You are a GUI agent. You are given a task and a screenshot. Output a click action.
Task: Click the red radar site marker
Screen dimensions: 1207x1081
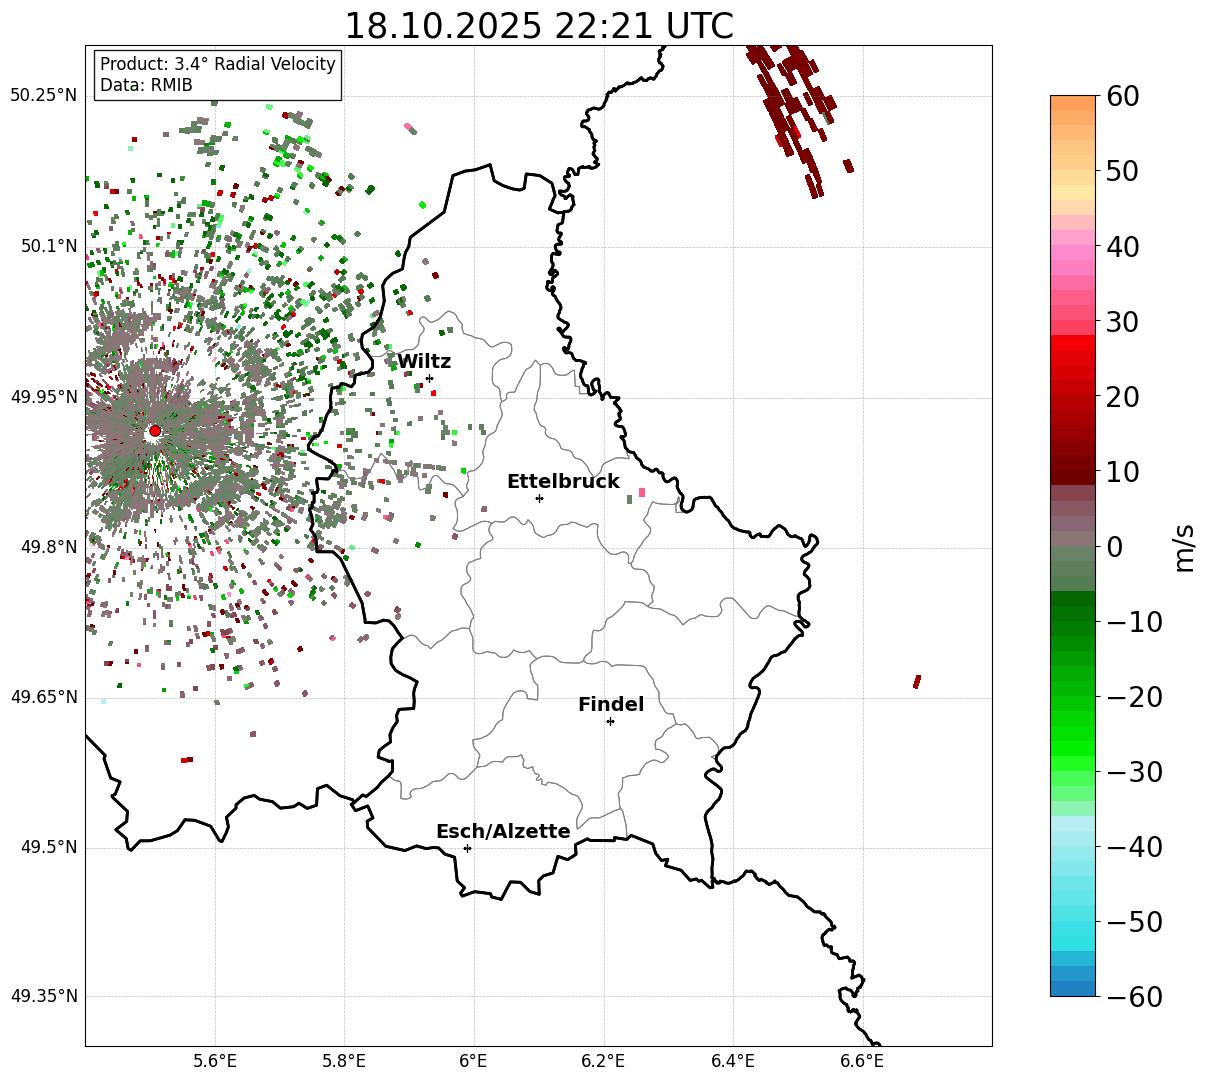[155, 431]
